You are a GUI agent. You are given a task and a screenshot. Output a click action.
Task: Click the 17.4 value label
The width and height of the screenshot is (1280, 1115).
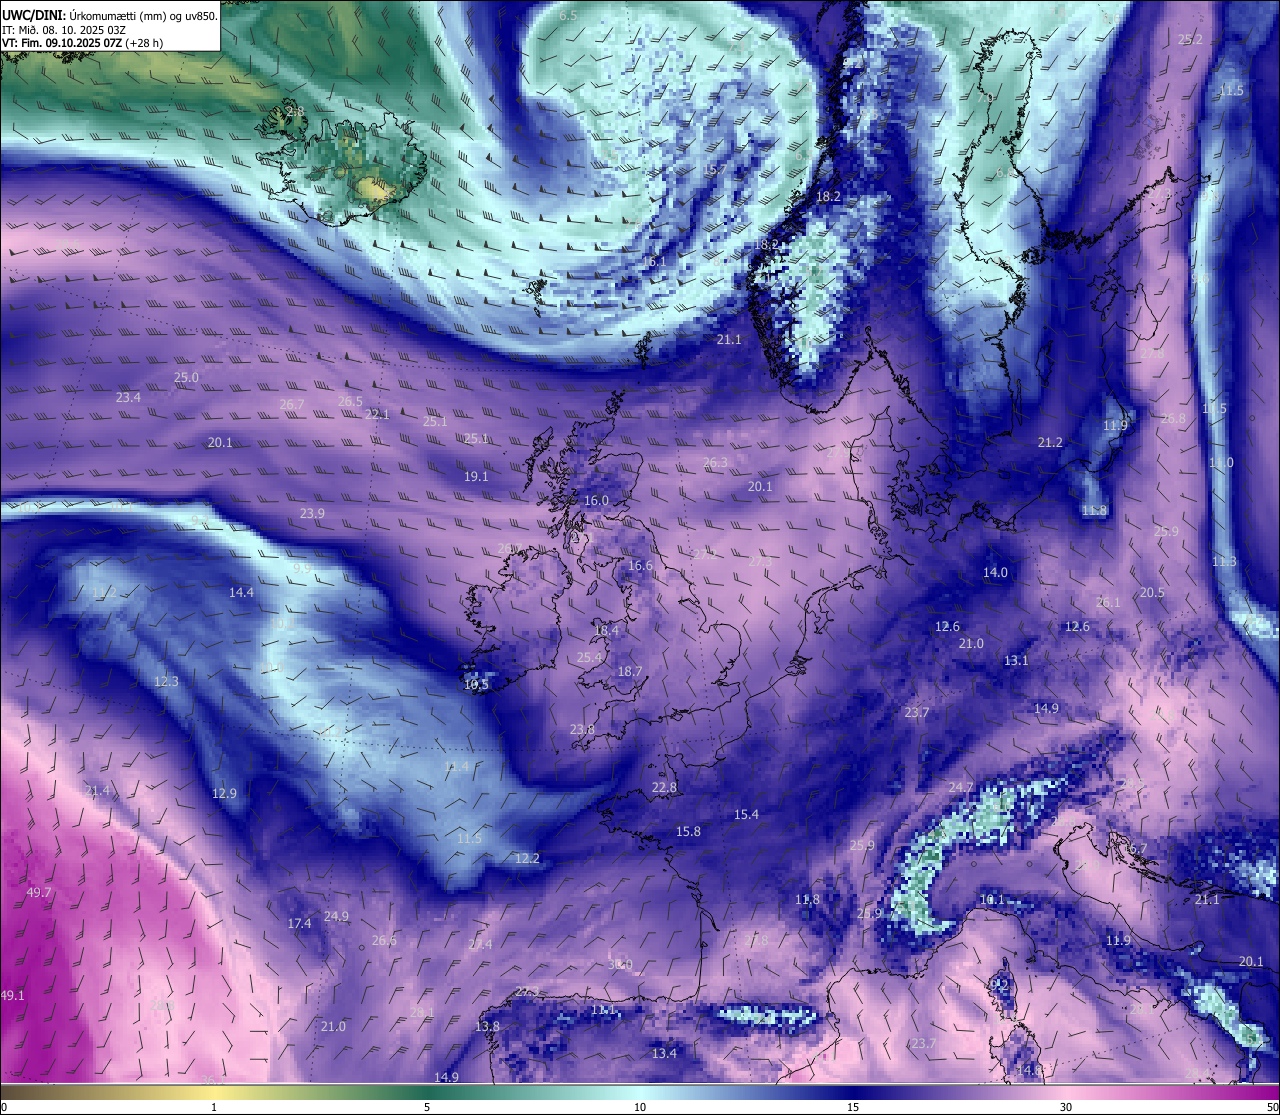point(299,924)
